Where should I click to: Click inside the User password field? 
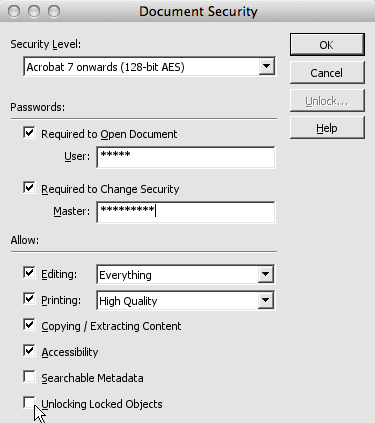186,157
